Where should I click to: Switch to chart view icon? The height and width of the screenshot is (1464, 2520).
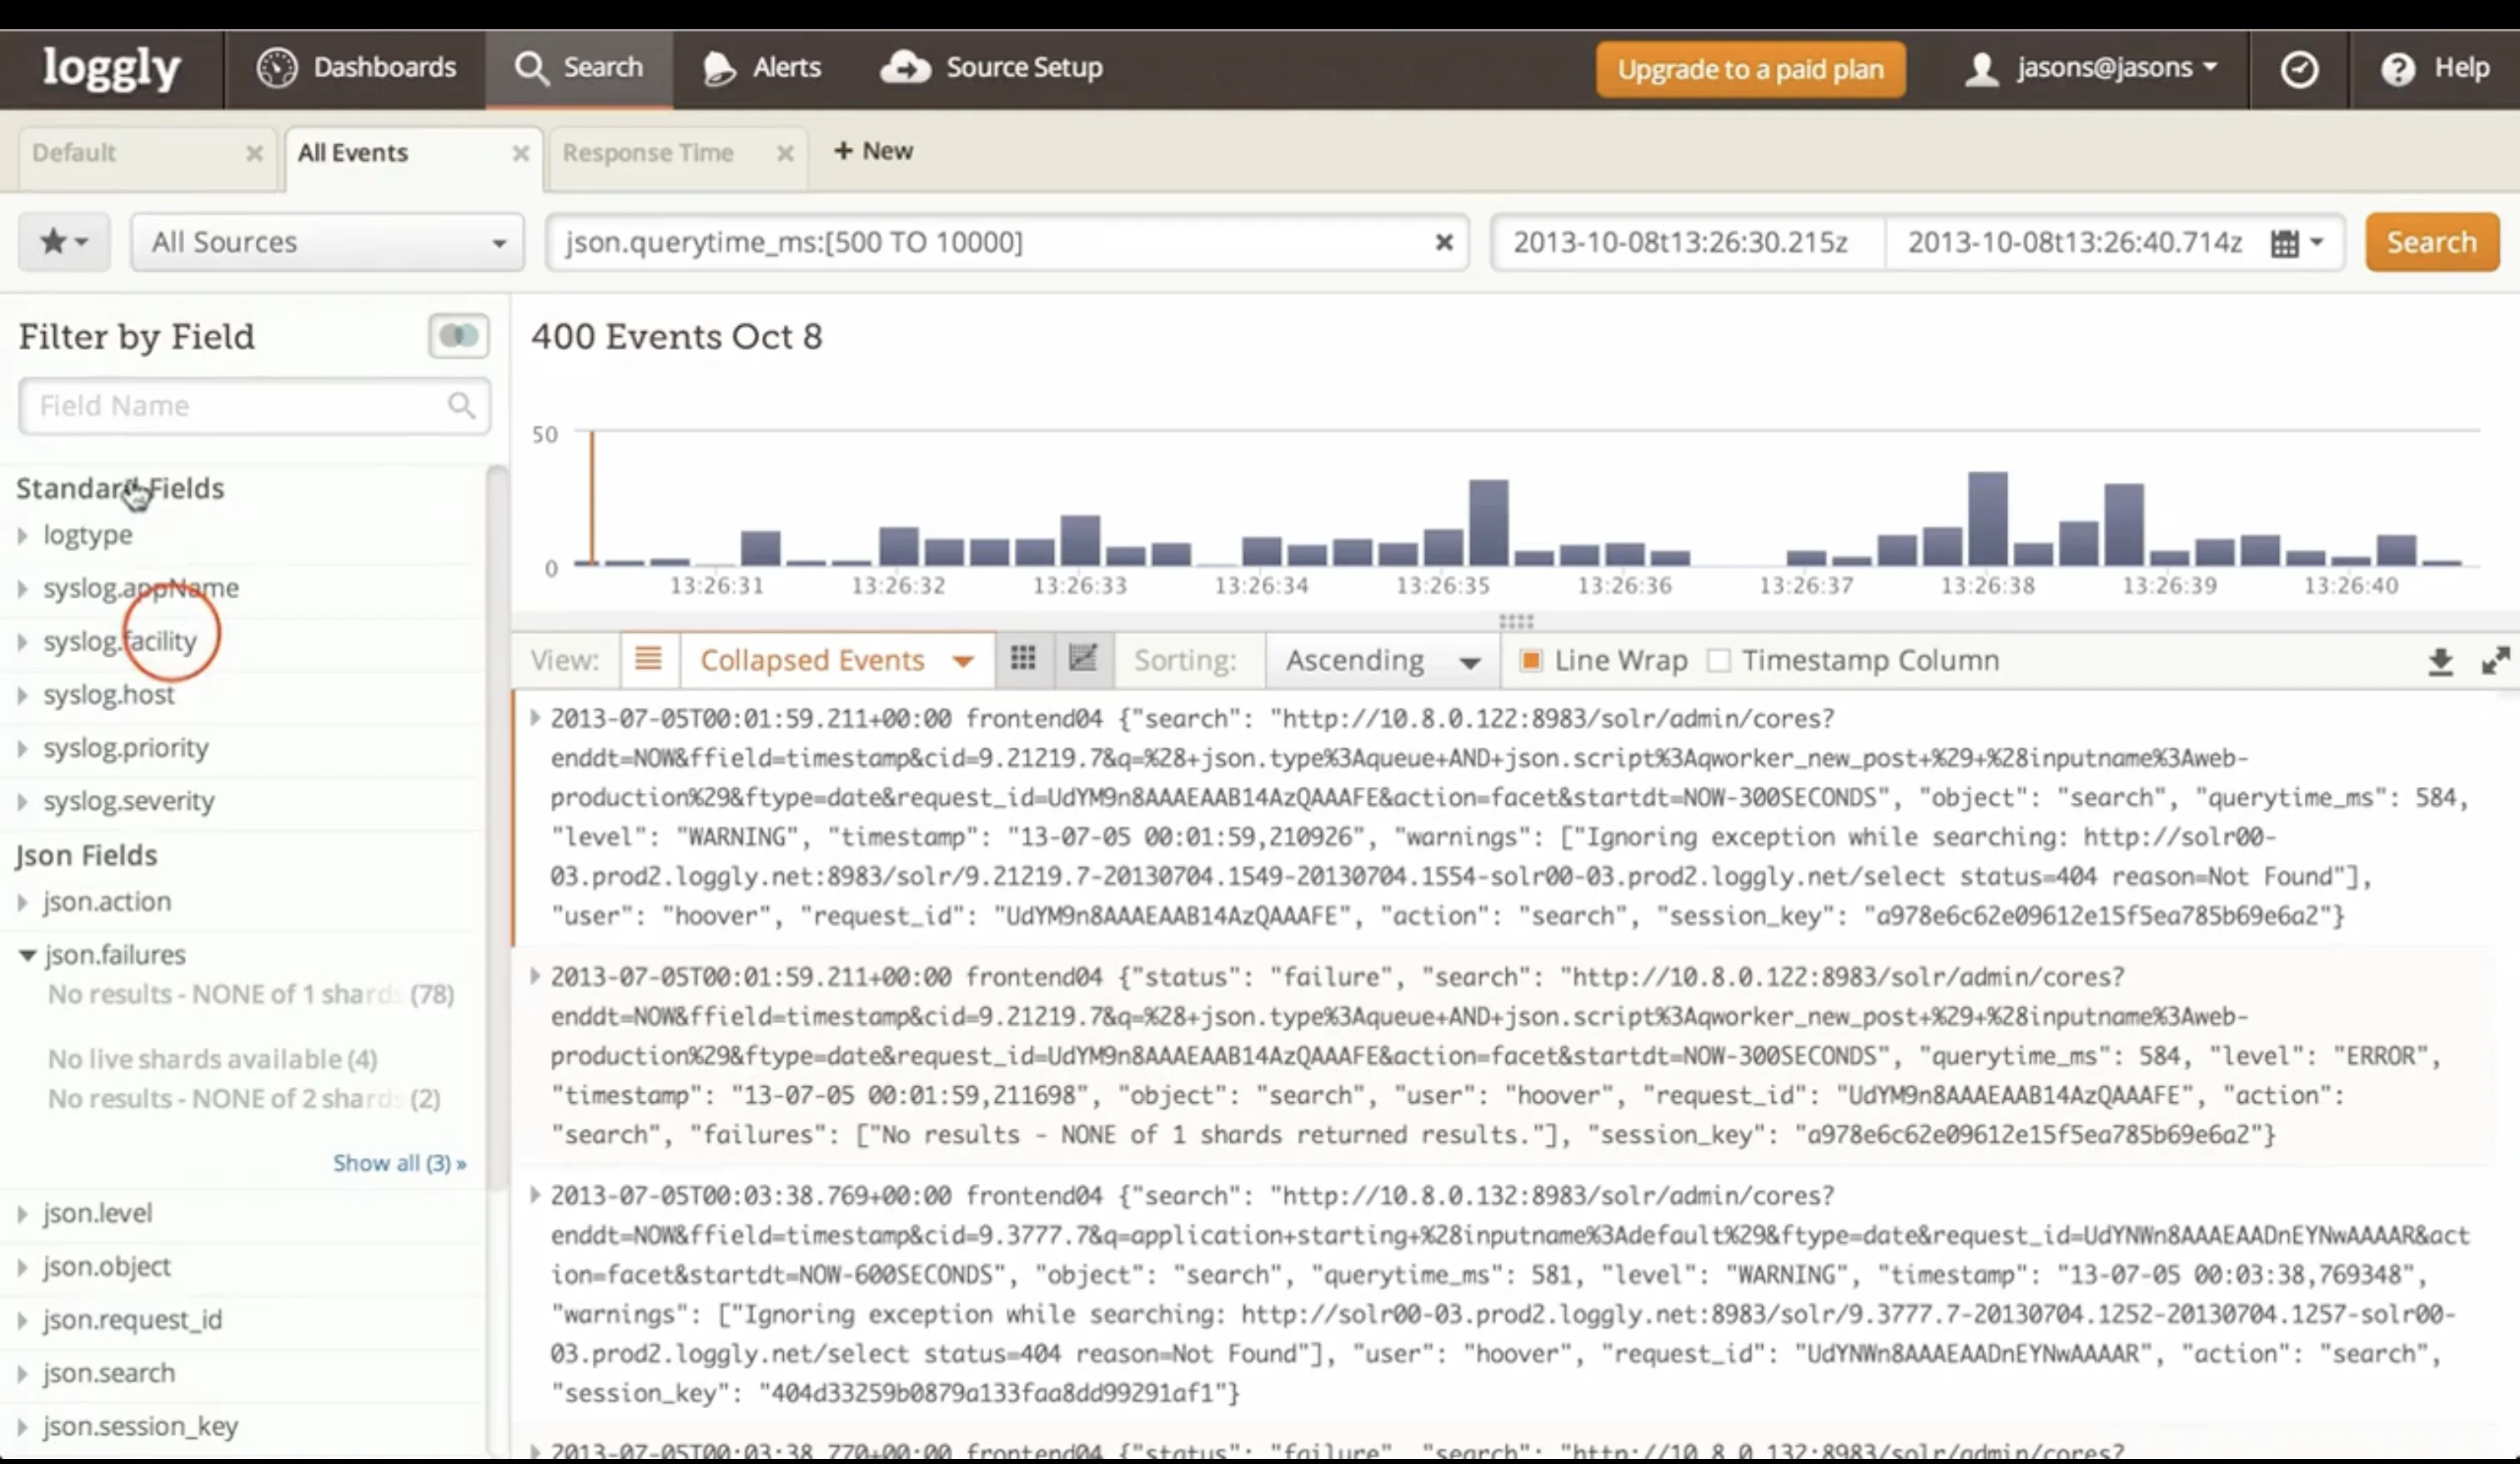click(x=1083, y=659)
